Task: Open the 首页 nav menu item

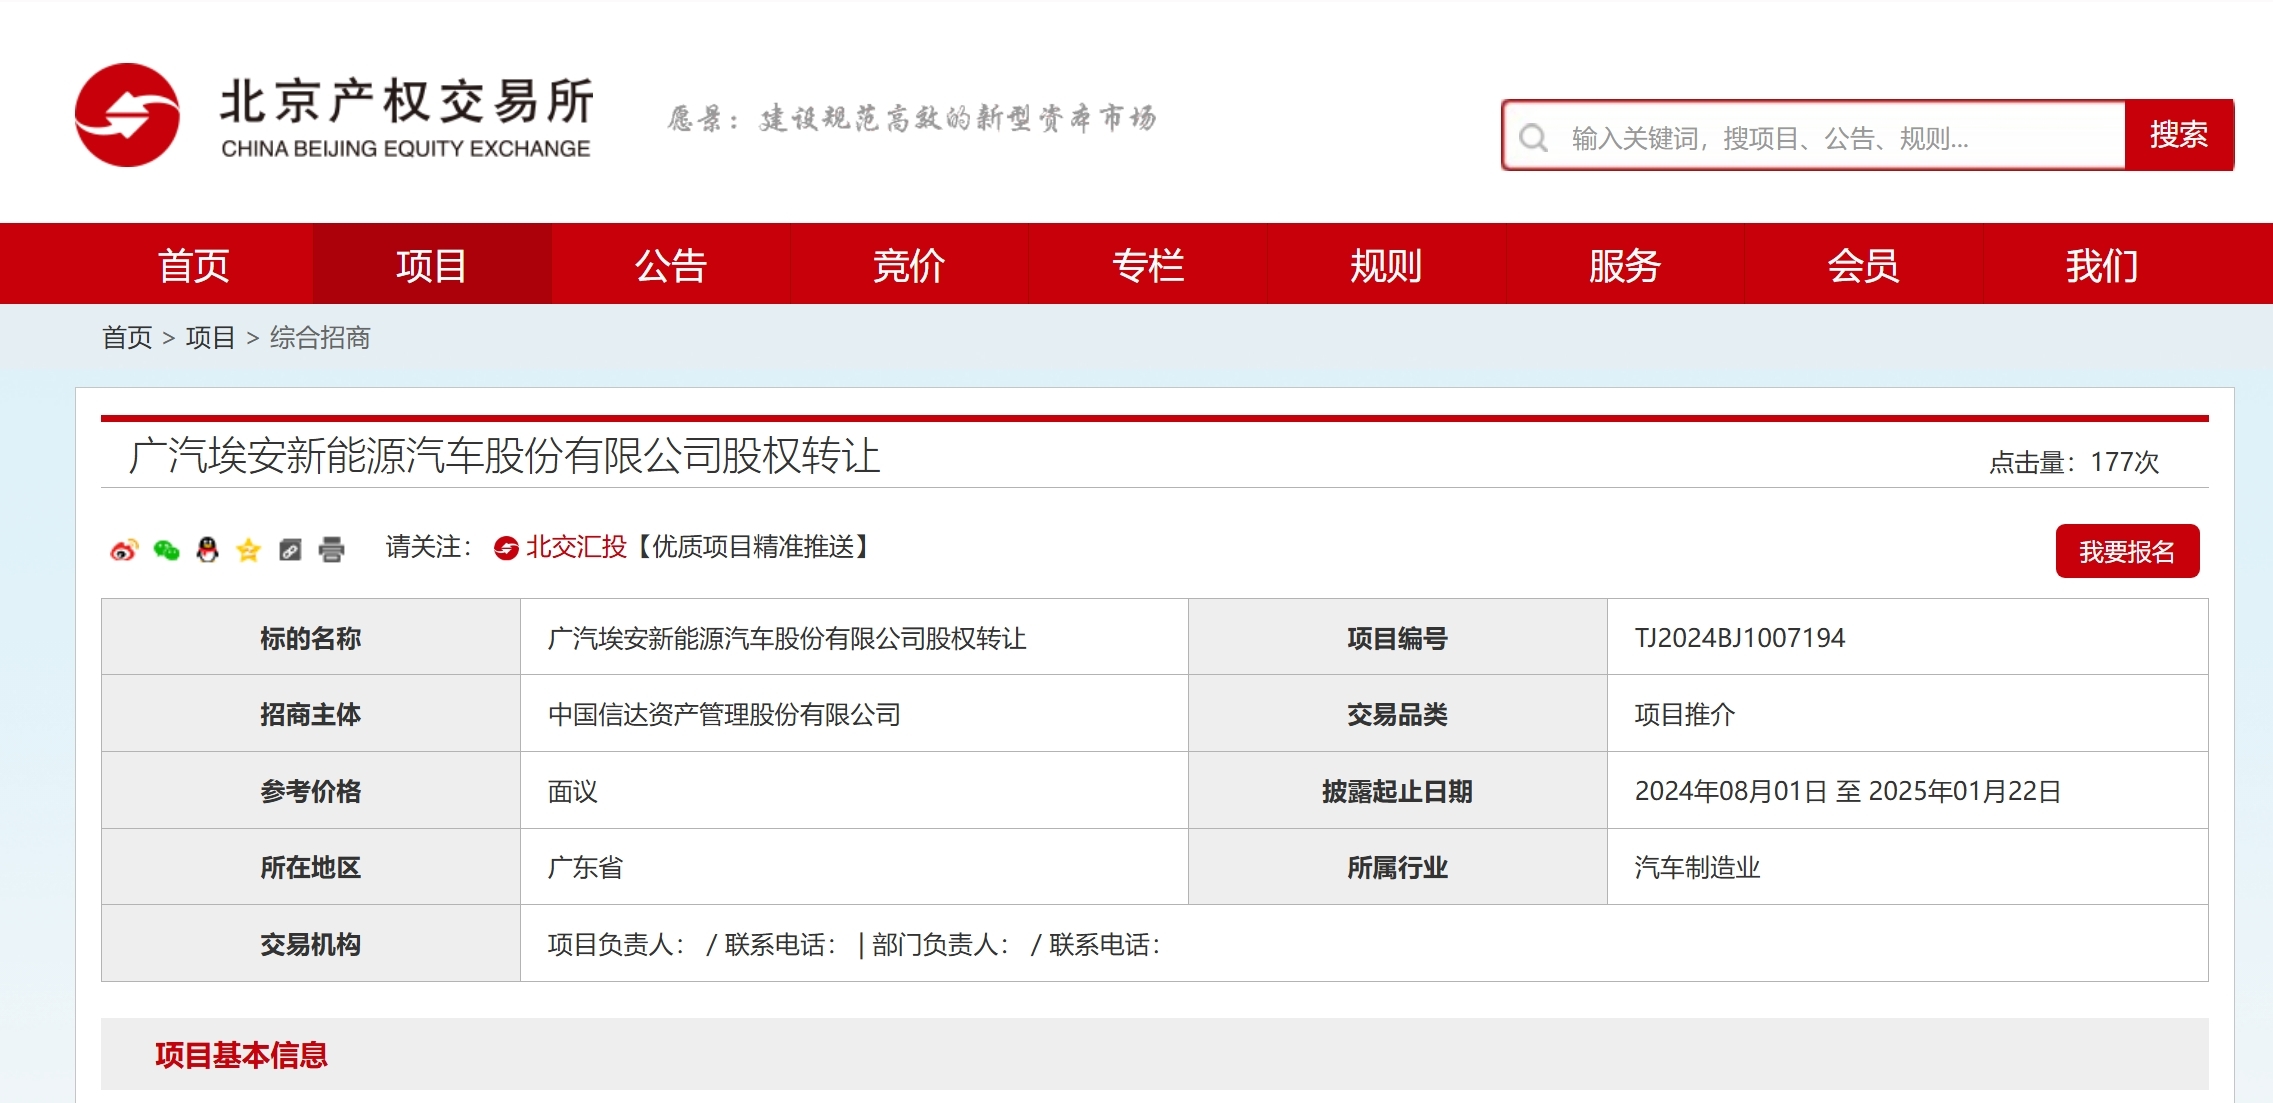Action: pos(194,265)
